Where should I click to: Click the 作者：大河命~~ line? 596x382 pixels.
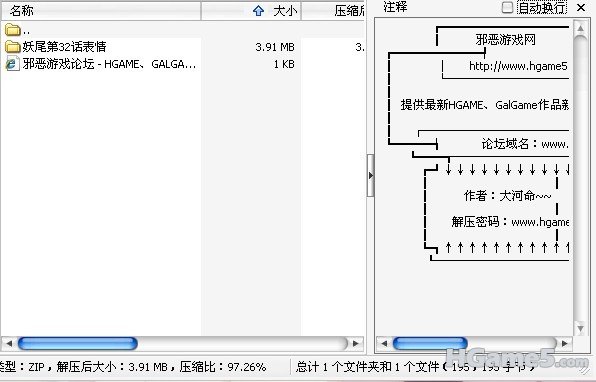(507, 196)
